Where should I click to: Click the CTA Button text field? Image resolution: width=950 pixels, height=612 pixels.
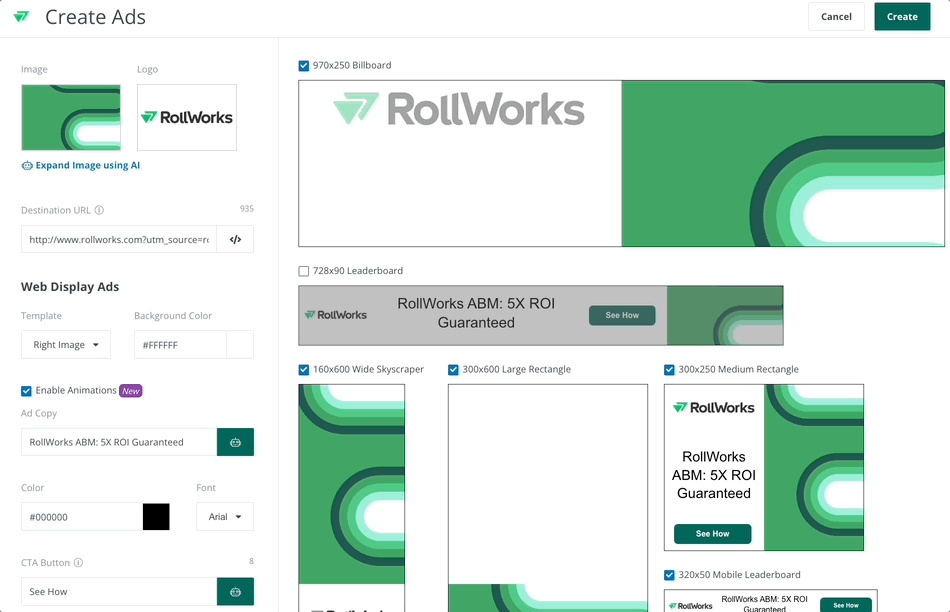point(119,591)
